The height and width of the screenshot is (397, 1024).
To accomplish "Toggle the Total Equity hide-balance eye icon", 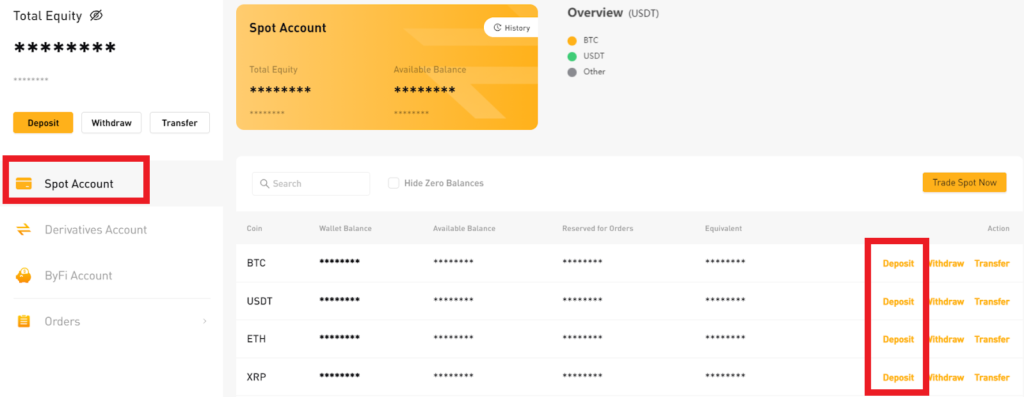I will (x=96, y=16).
